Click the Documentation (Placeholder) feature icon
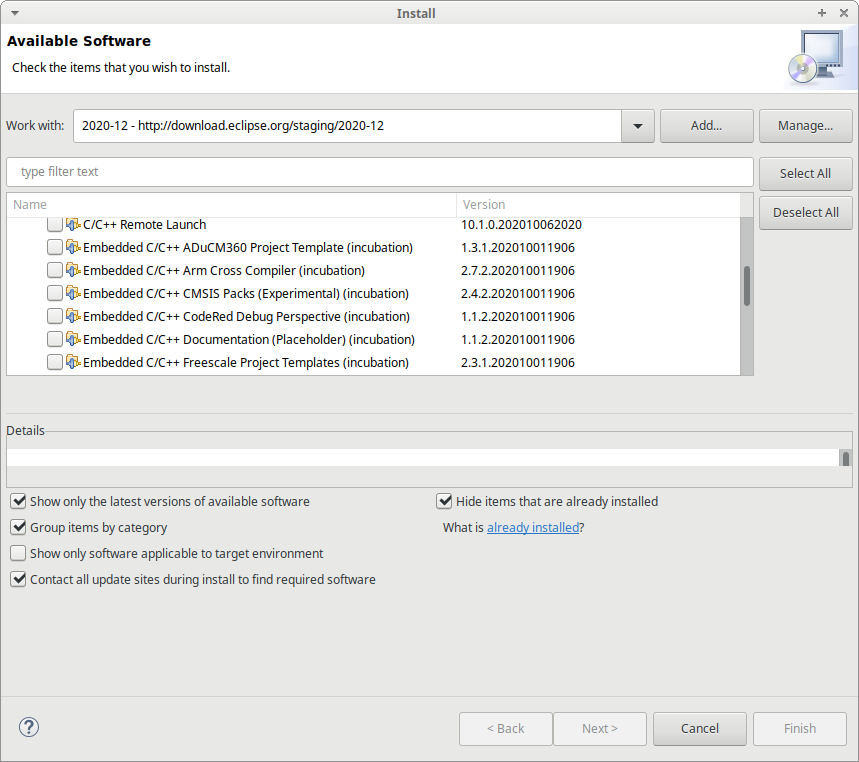 coord(73,339)
